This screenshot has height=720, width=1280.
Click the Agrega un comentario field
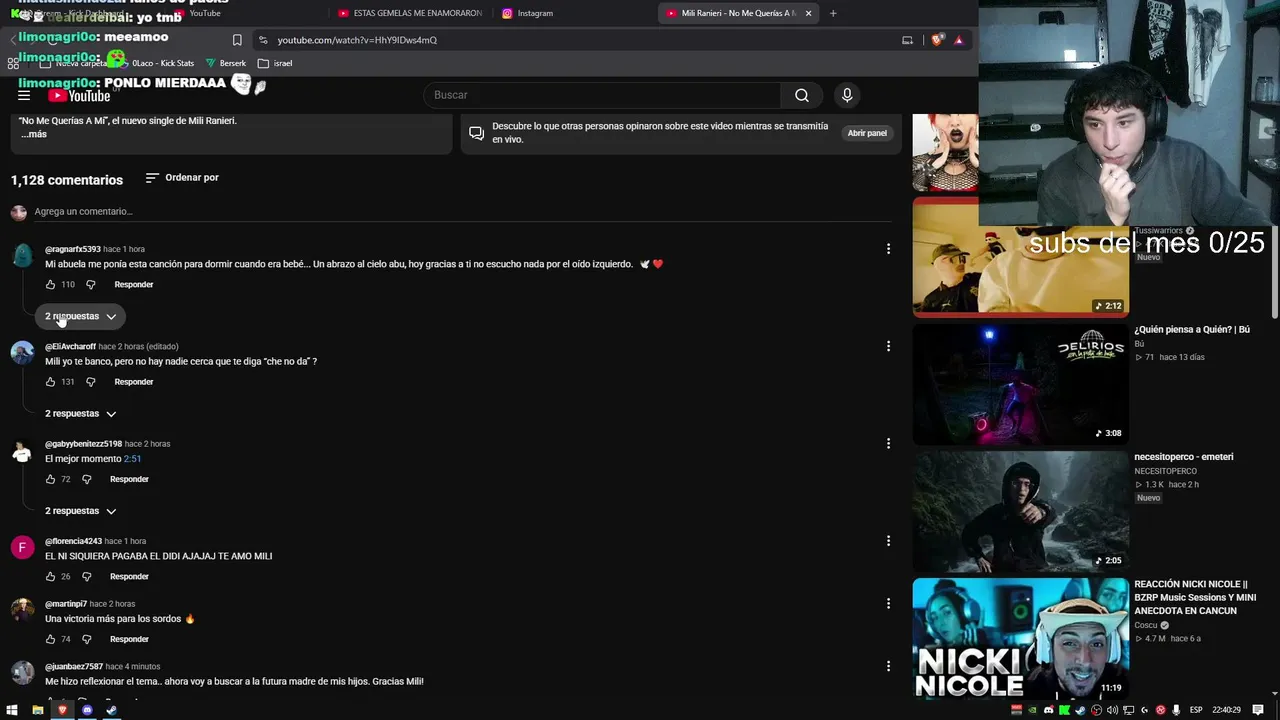click(463, 212)
